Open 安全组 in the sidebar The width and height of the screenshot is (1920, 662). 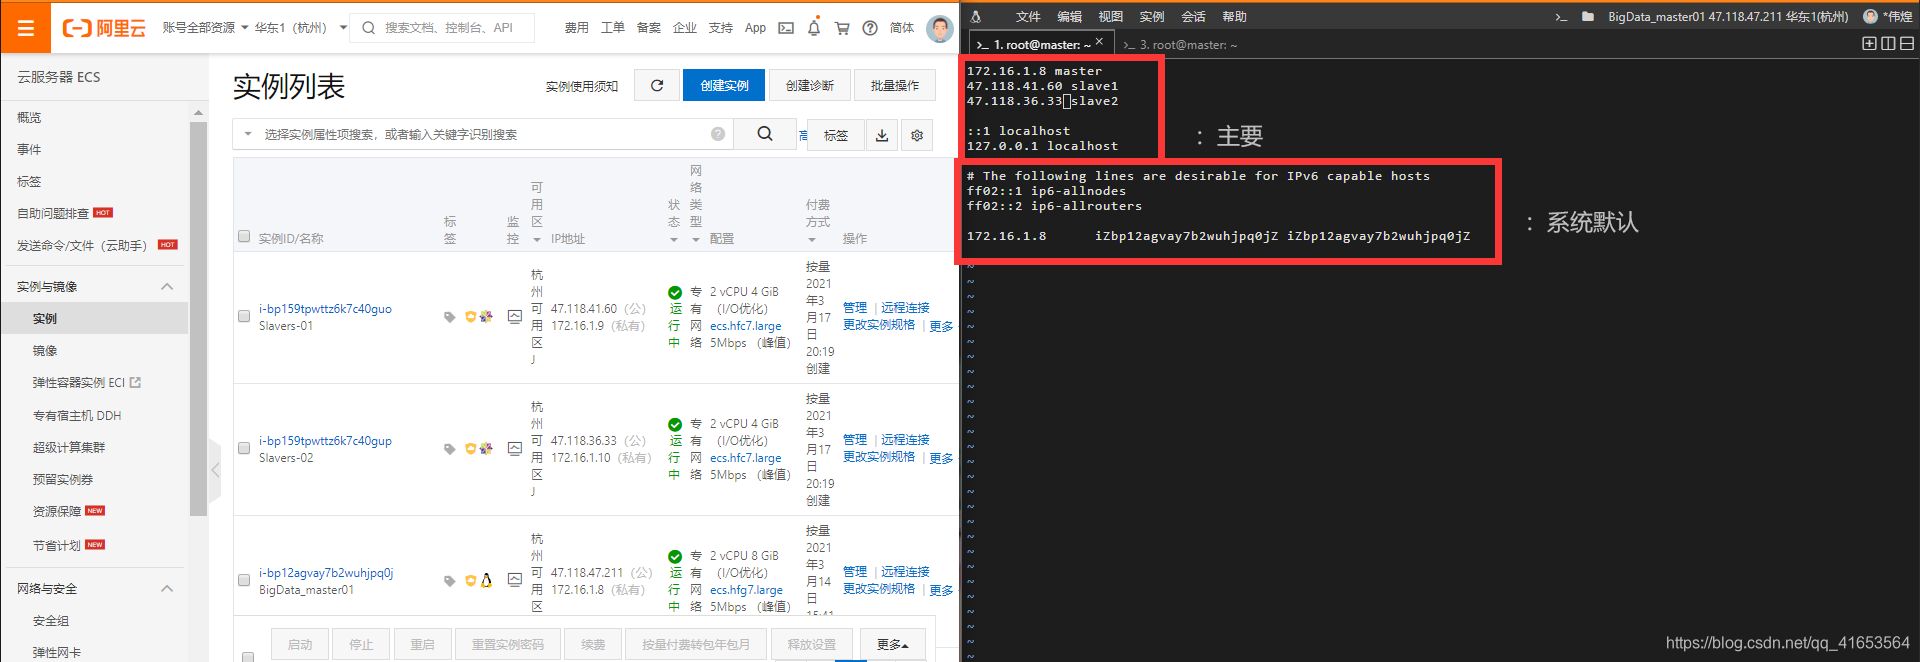(51, 621)
